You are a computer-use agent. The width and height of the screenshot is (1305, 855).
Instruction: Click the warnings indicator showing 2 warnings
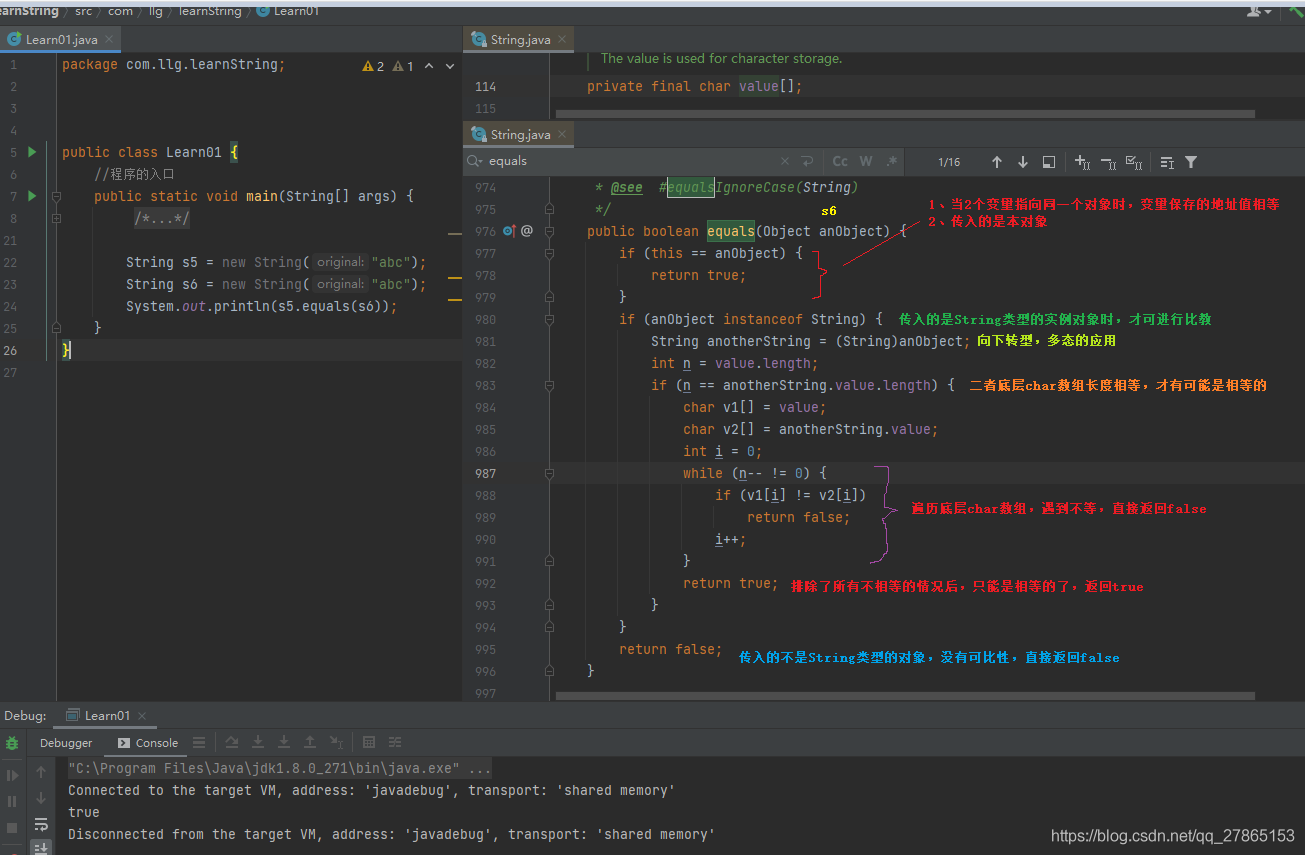click(373, 66)
